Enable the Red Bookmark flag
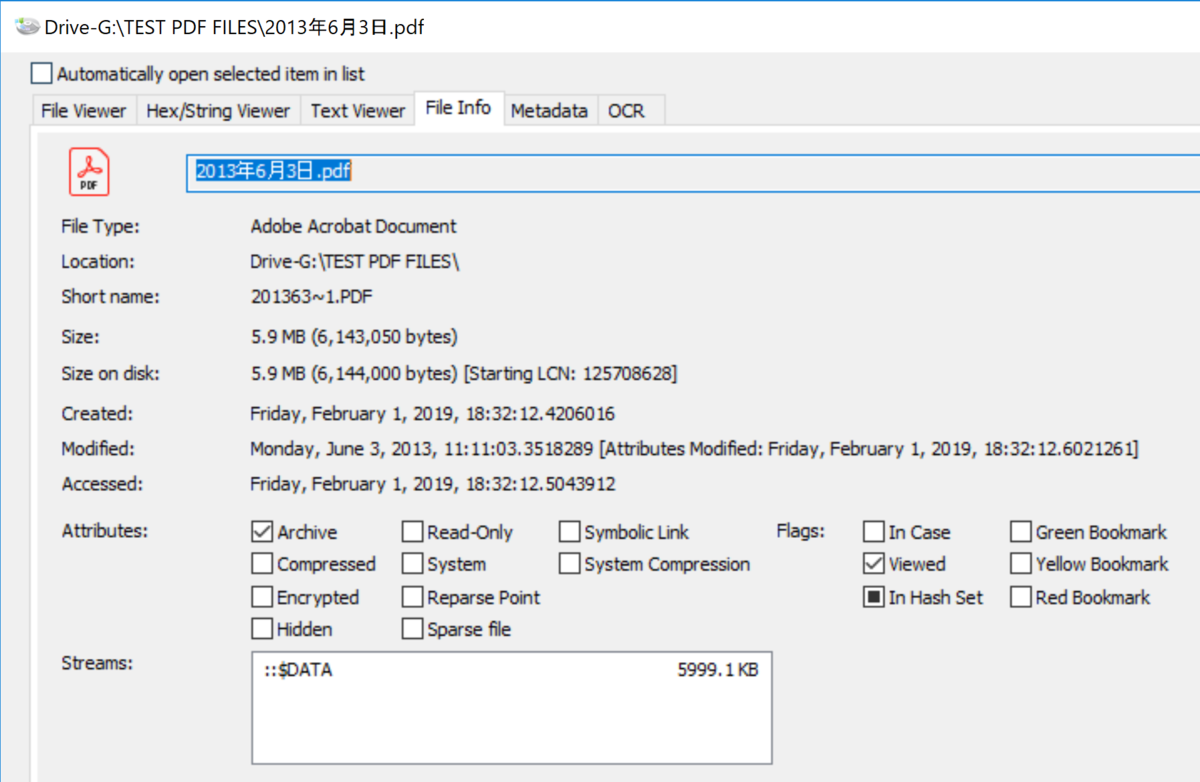Viewport: 1200px width, 782px height. [1020, 597]
